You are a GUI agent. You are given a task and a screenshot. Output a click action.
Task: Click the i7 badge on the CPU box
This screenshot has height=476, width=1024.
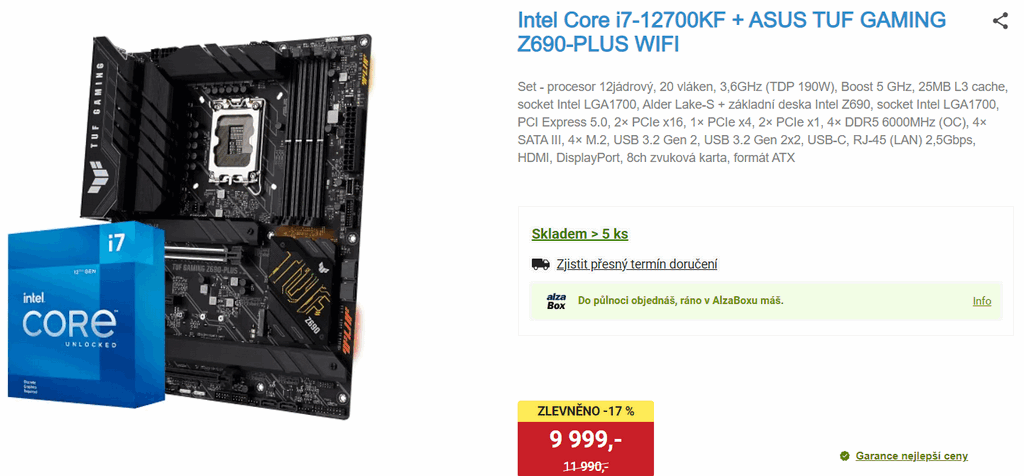click(x=123, y=240)
